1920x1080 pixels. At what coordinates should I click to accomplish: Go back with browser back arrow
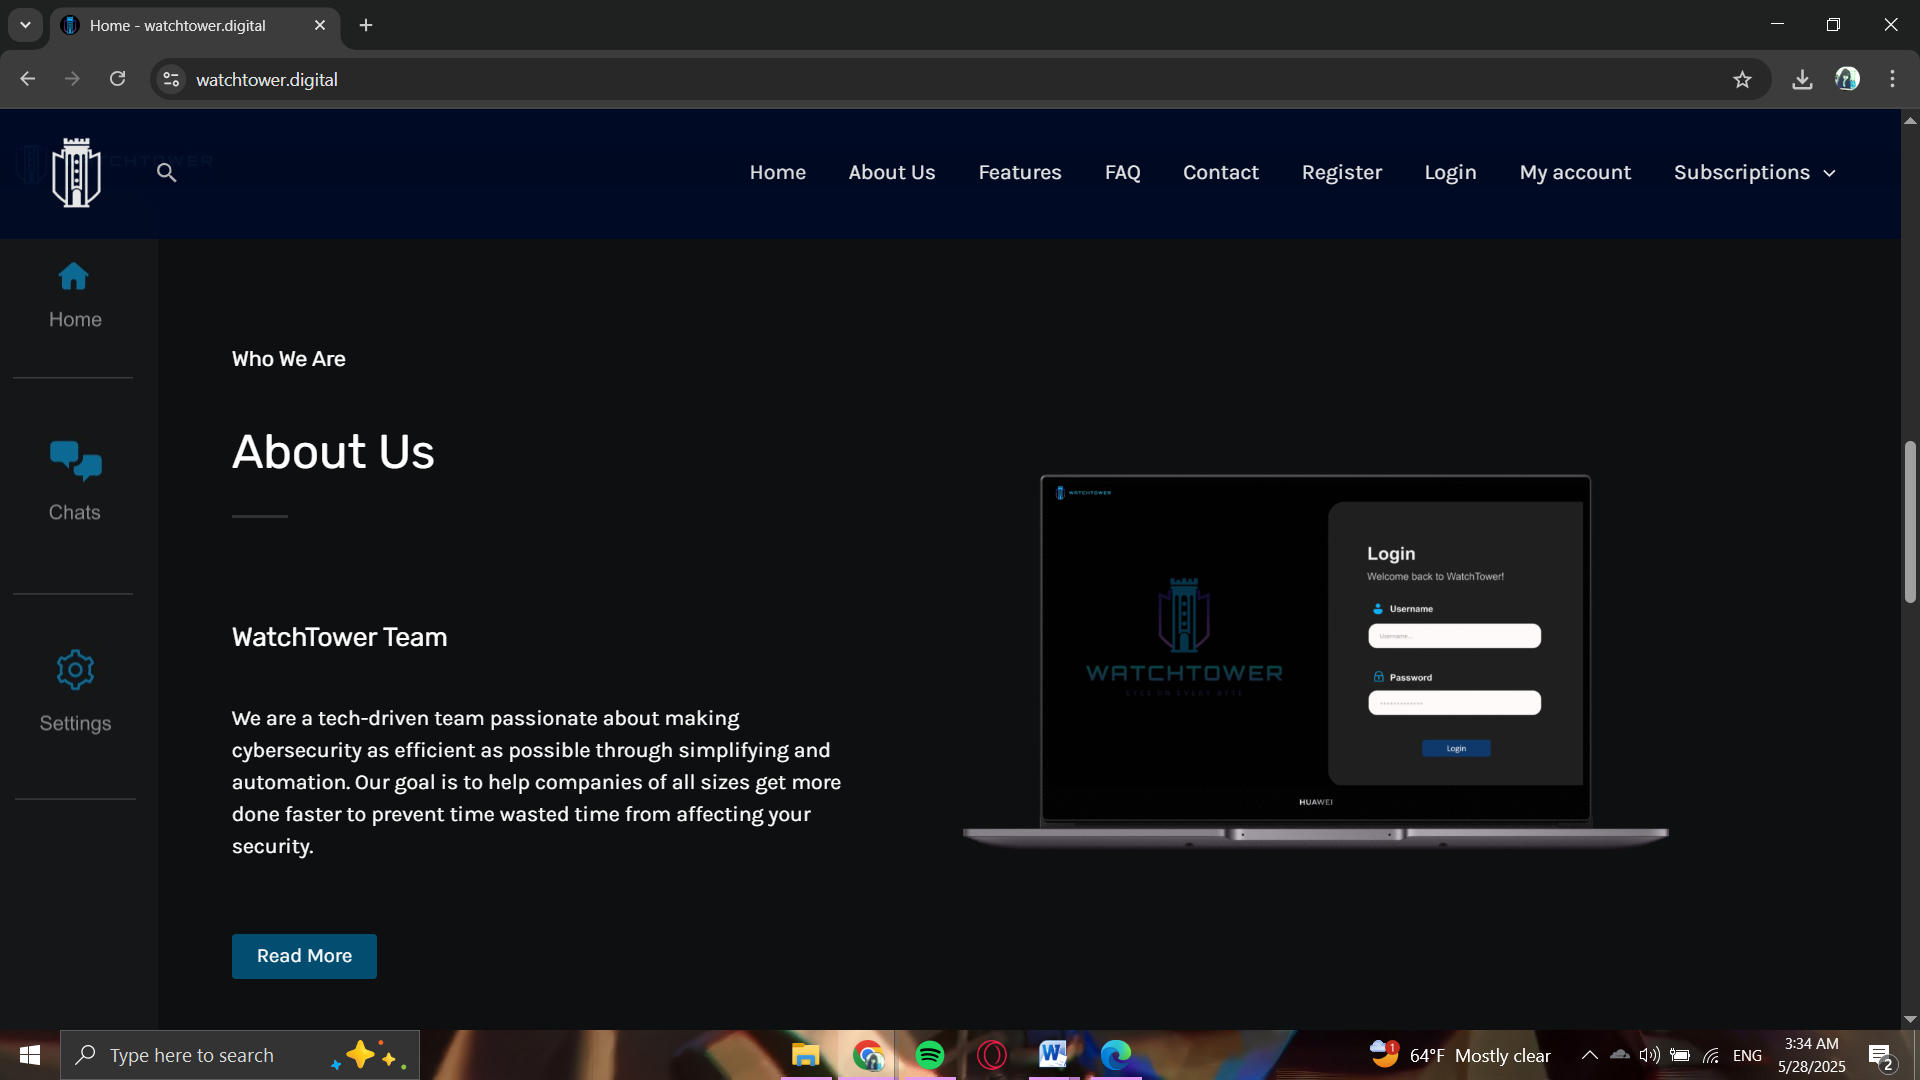click(28, 79)
